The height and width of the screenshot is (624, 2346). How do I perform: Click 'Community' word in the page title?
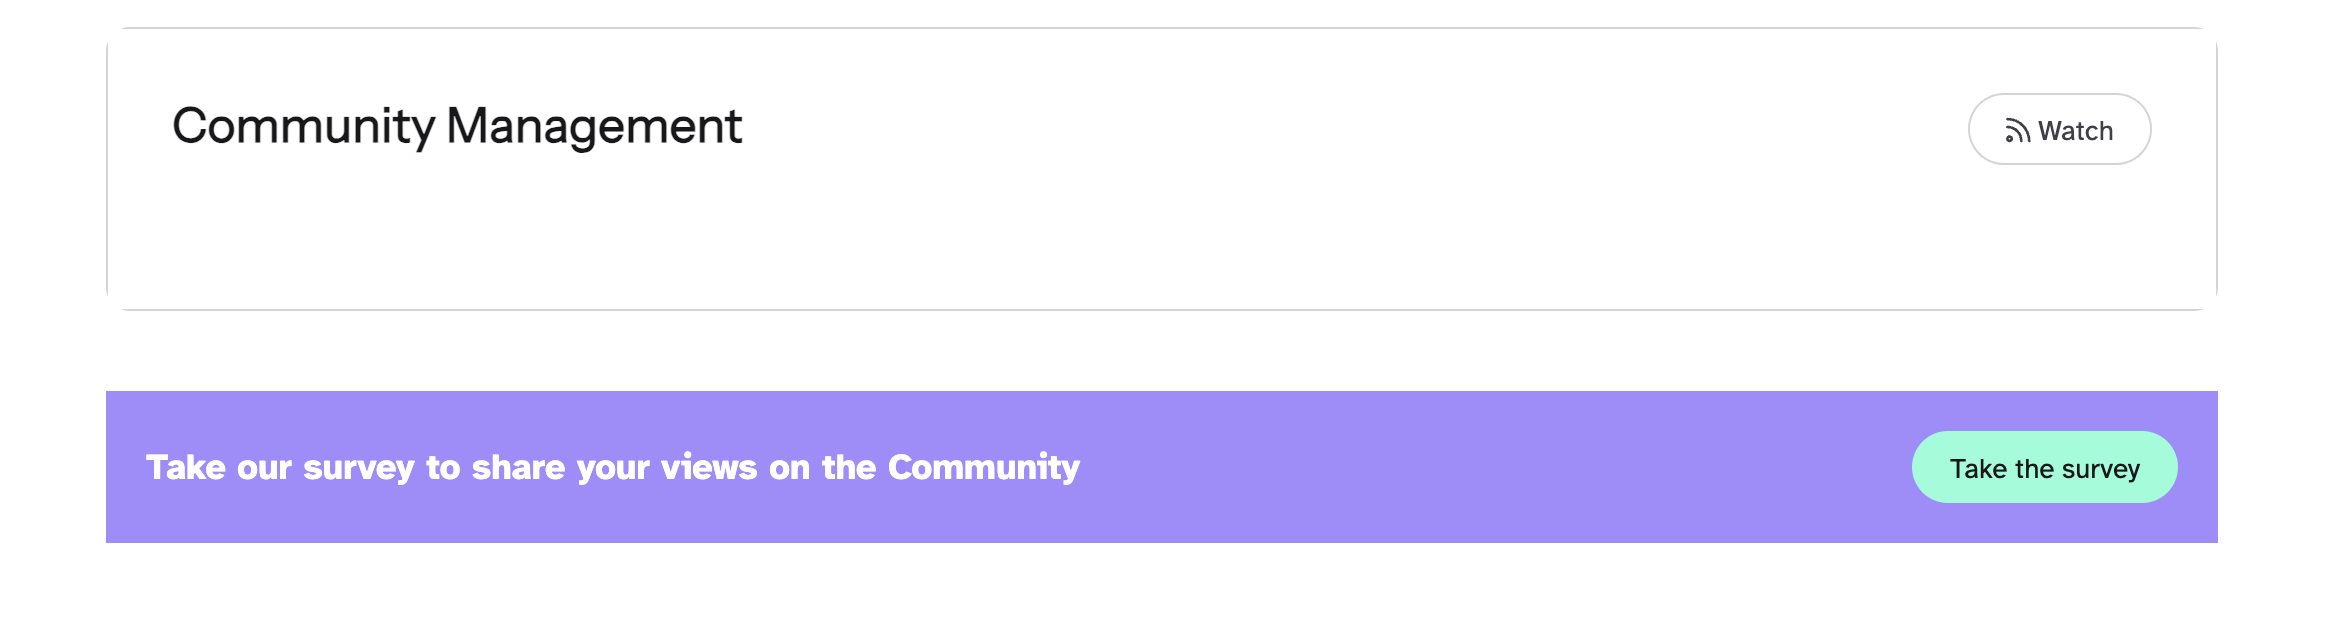[x=303, y=127]
